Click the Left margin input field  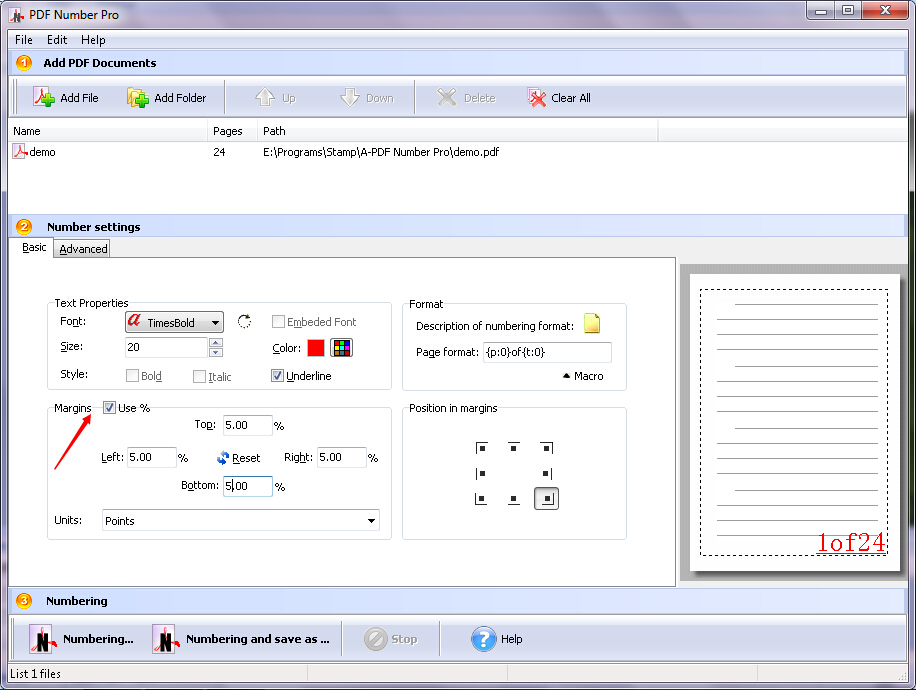tap(152, 457)
